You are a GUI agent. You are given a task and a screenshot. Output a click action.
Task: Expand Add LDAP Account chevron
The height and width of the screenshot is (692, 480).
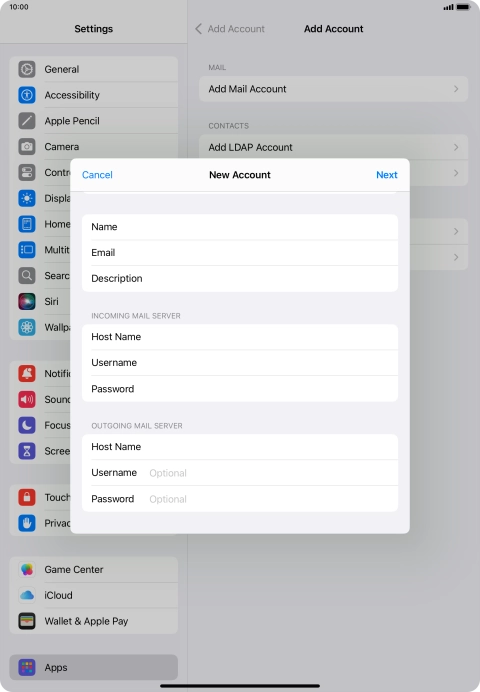pyautogui.click(x=456, y=147)
